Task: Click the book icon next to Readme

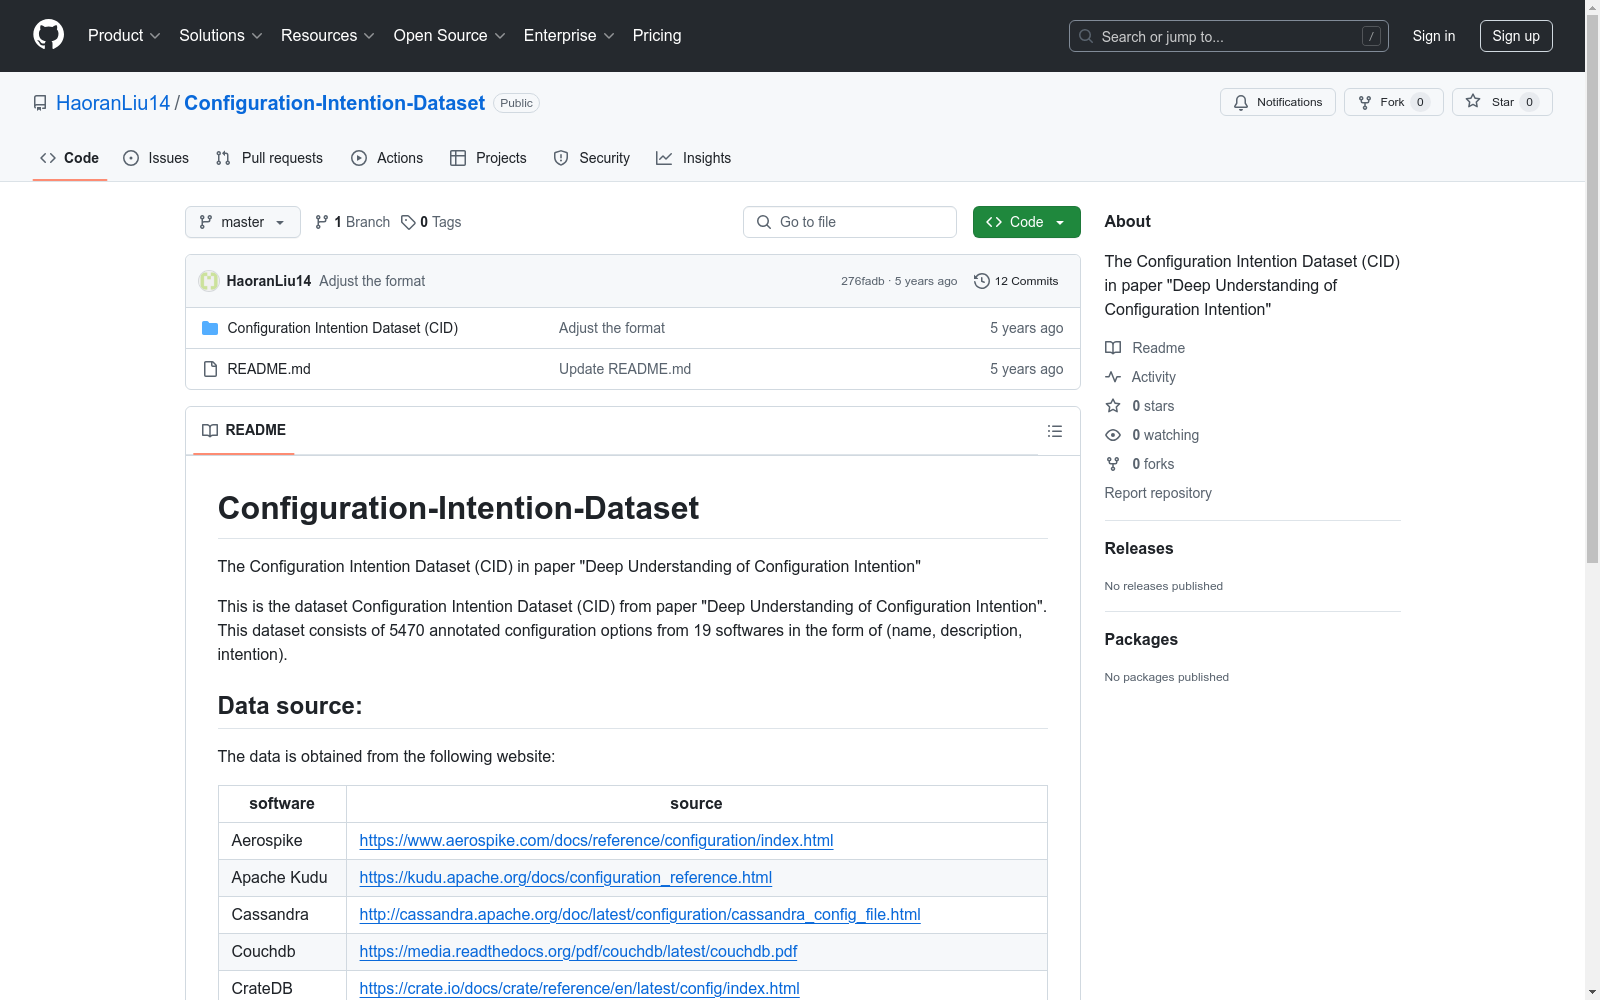Action: (1113, 348)
